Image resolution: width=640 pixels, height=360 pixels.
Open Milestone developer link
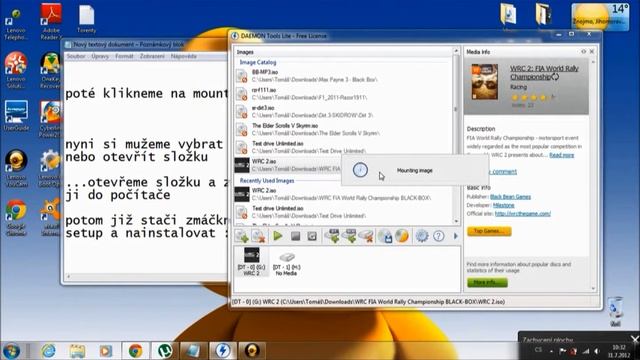pos(503,205)
